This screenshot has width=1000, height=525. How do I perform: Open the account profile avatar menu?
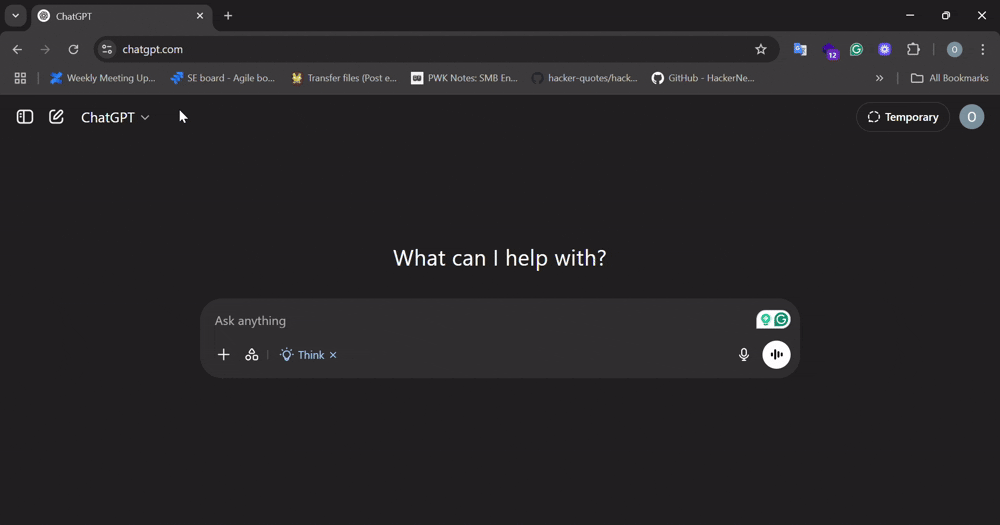click(971, 117)
